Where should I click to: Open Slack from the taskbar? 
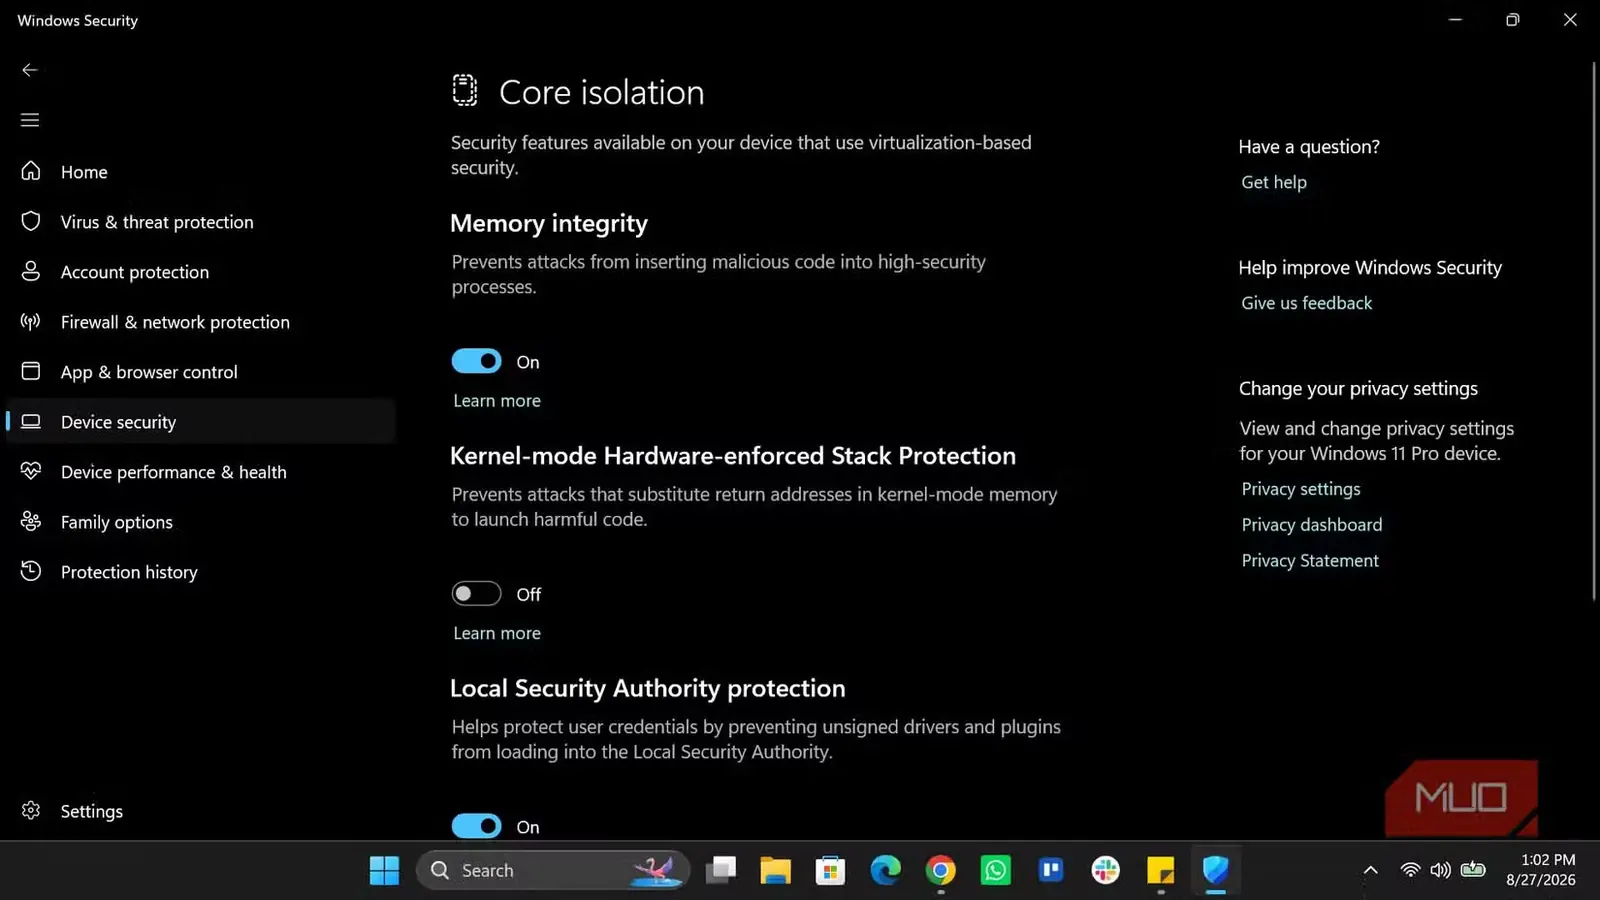pyautogui.click(x=1106, y=870)
